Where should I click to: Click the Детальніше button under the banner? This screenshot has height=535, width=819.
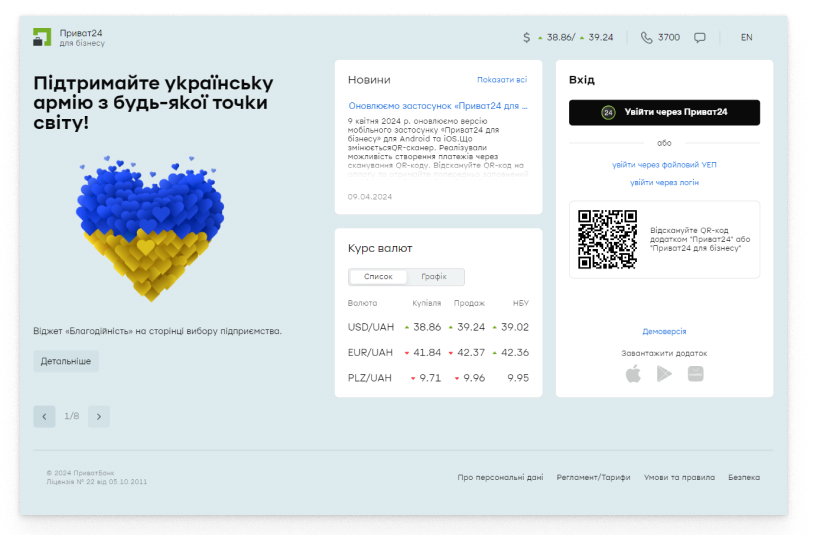click(66, 360)
